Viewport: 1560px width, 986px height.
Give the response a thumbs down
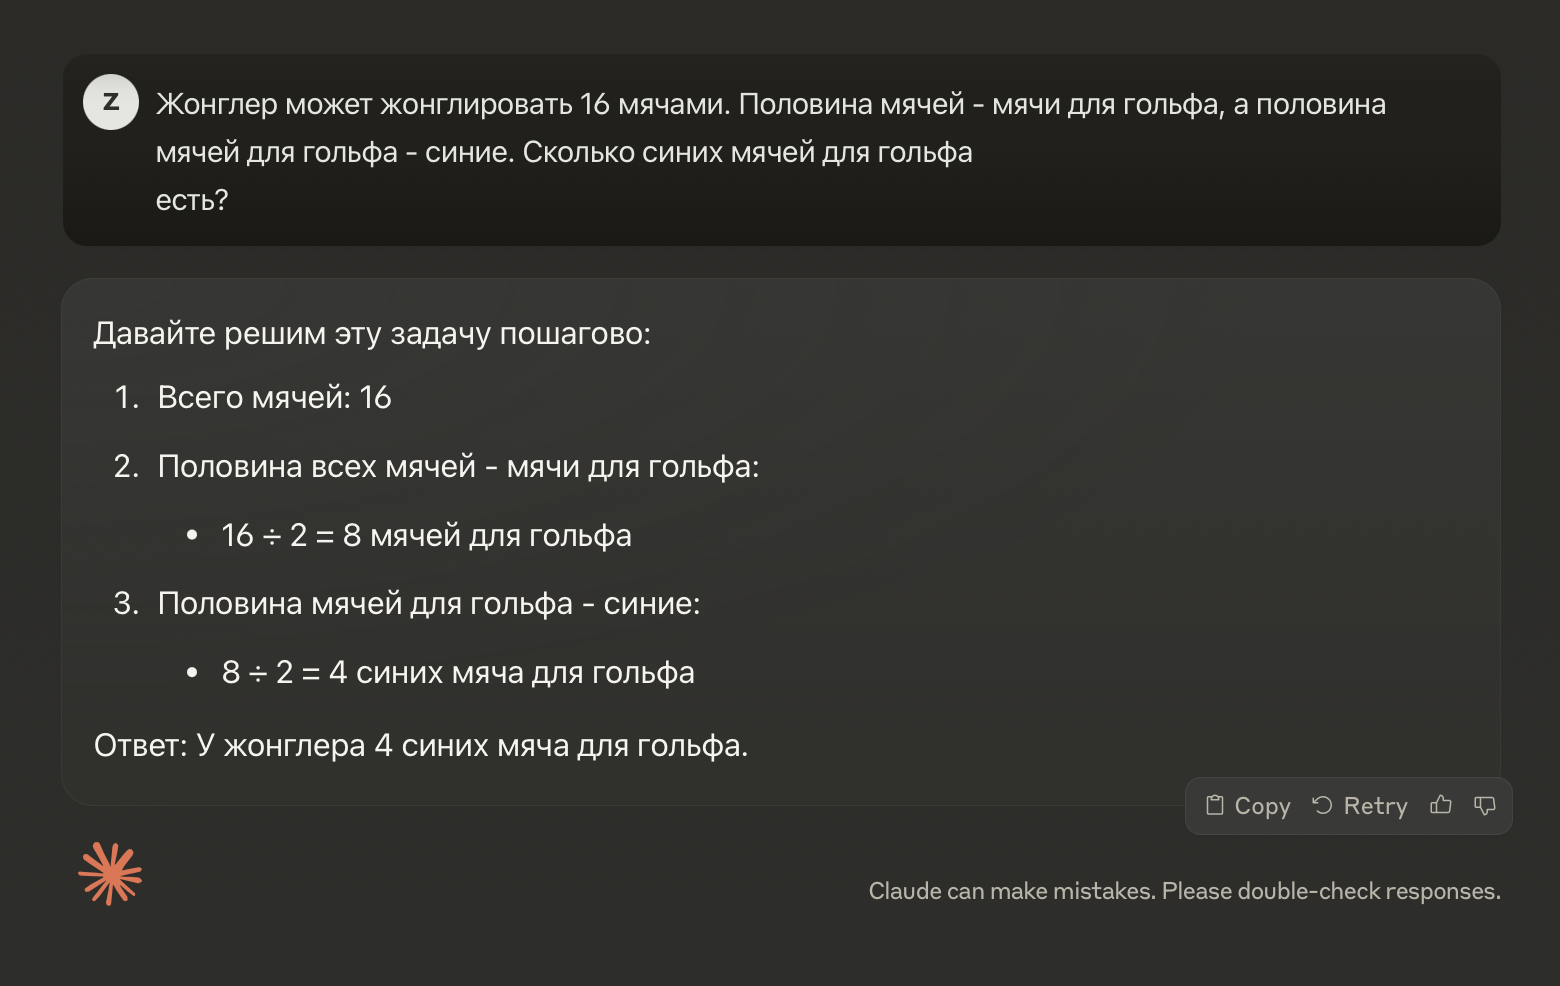[1485, 805]
